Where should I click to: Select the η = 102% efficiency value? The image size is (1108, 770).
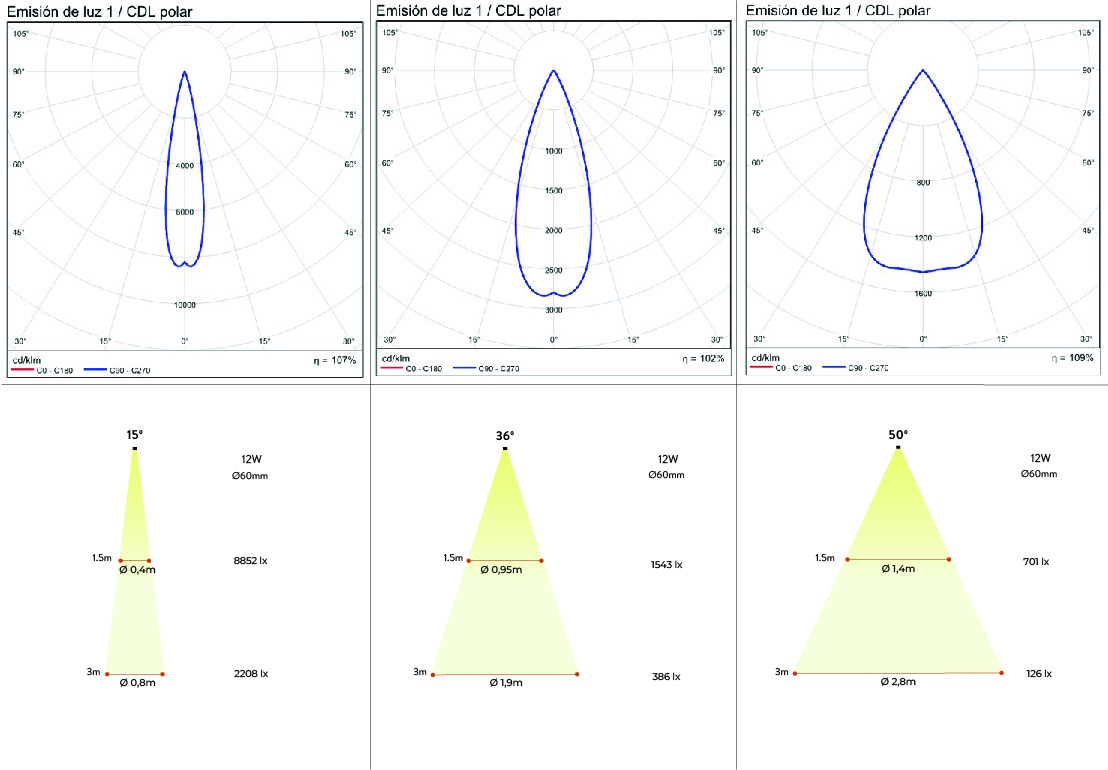699,357
